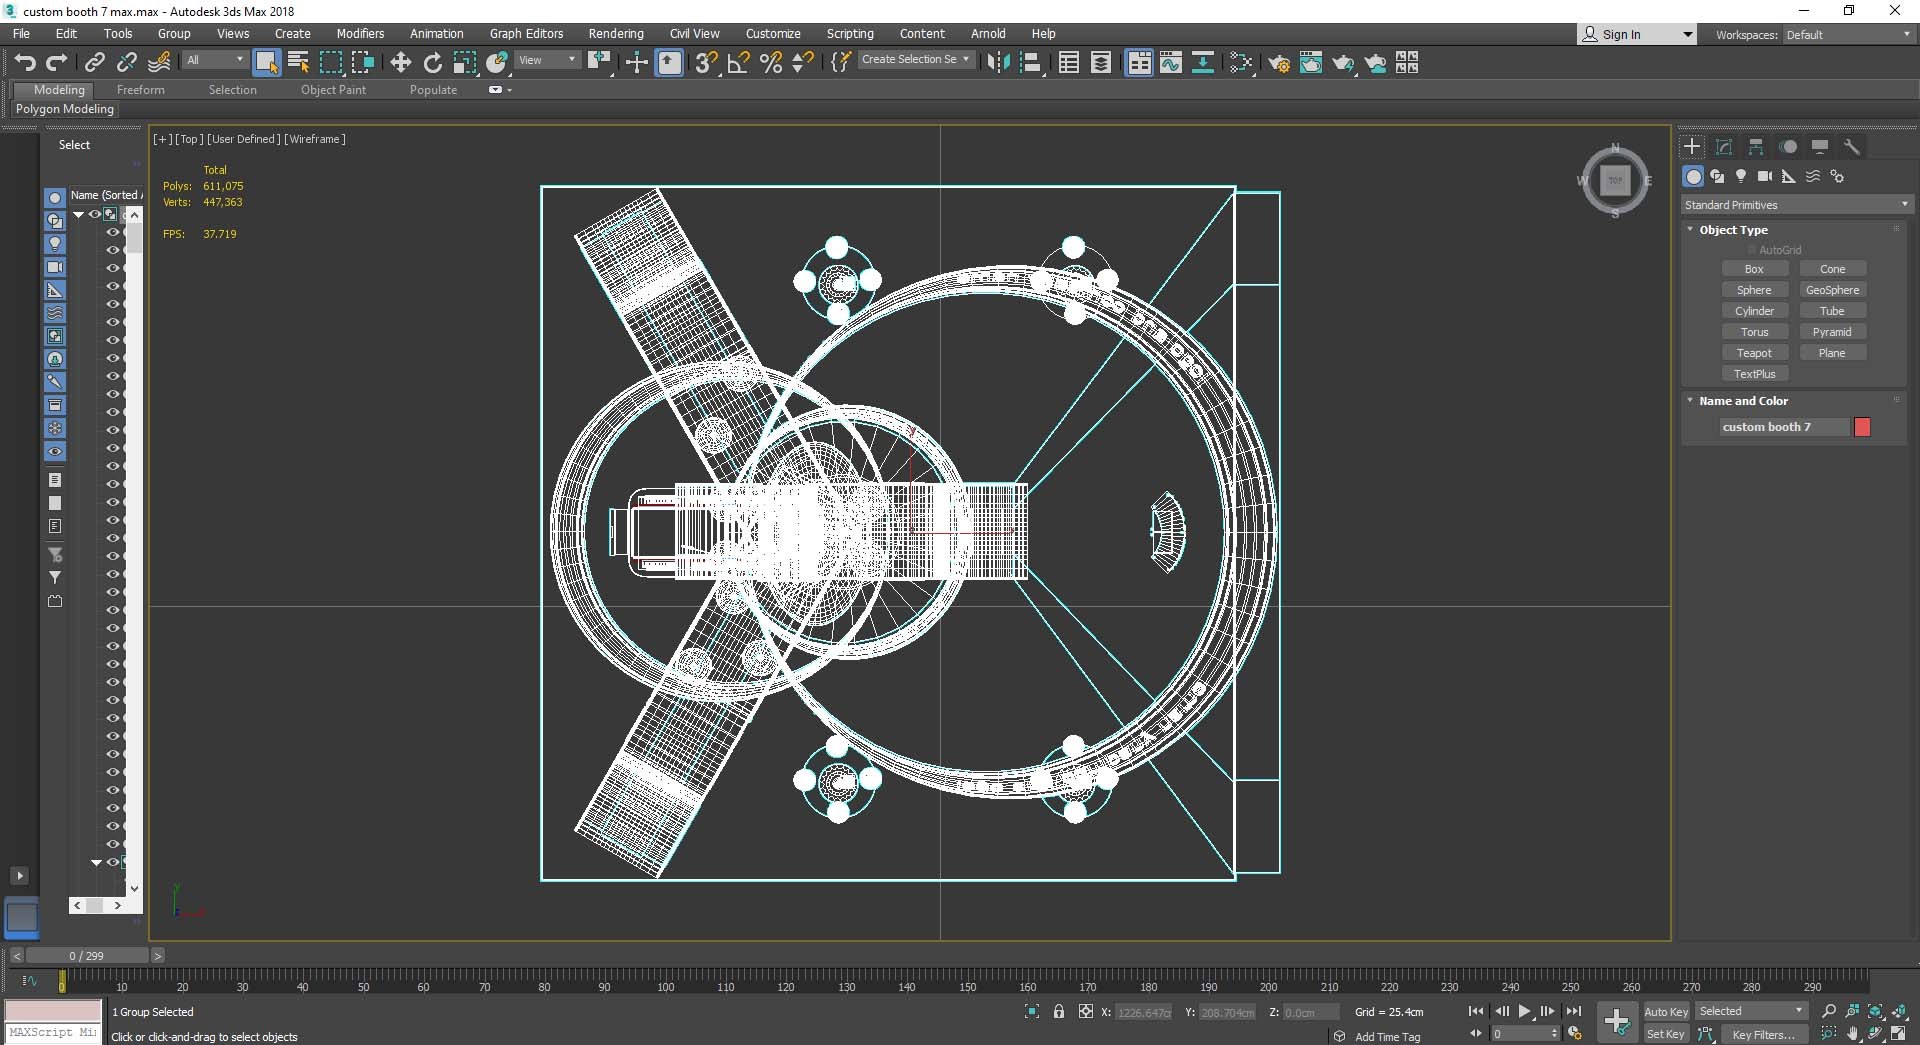This screenshot has width=1920, height=1045.
Task: Open Schematic View icon
Action: 1202,63
